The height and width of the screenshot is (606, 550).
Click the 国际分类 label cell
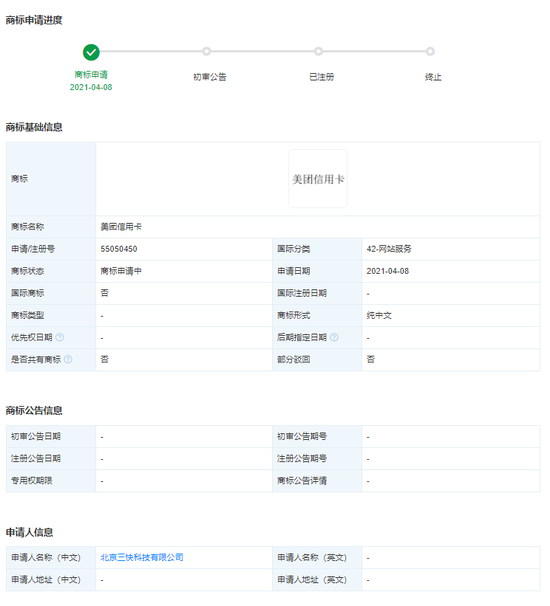tap(317, 249)
